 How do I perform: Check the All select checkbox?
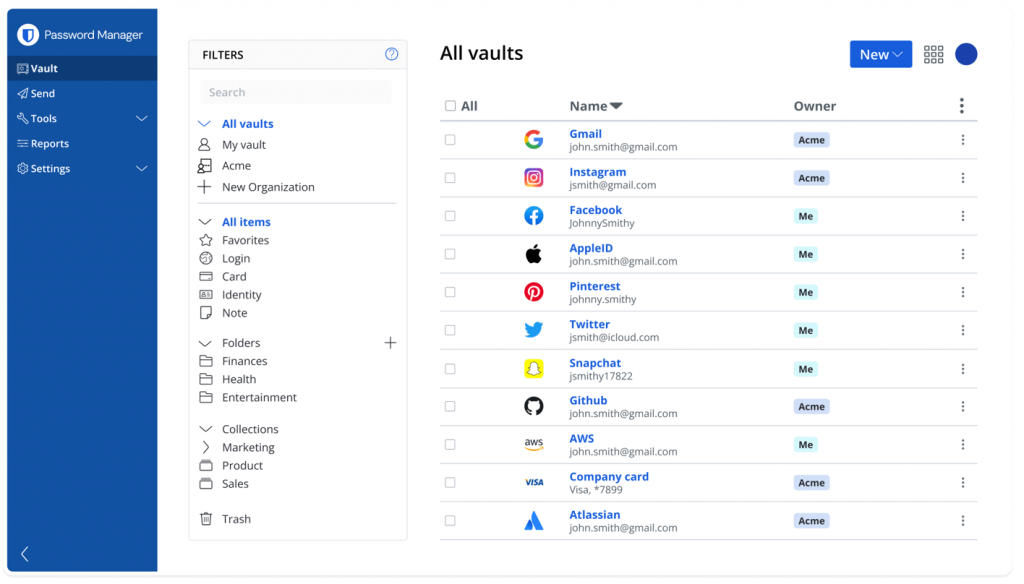pyautogui.click(x=450, y=106)
